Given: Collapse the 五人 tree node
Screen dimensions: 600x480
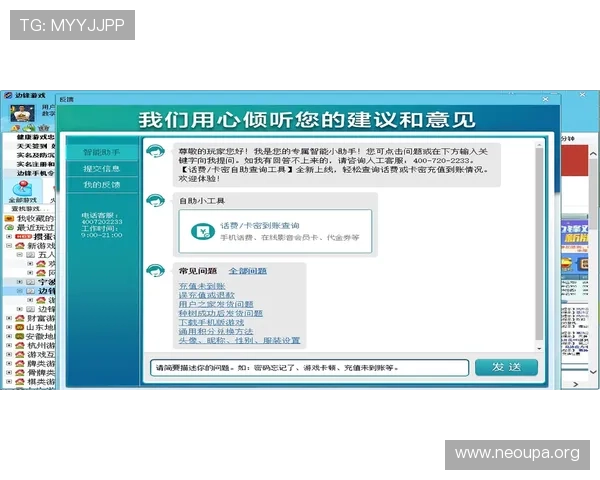Looking at the screenshot, I should (x=20, y=255).
